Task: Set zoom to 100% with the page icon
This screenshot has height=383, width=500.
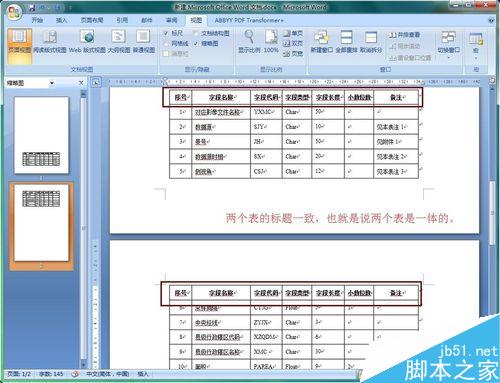Action: [271, 42]
